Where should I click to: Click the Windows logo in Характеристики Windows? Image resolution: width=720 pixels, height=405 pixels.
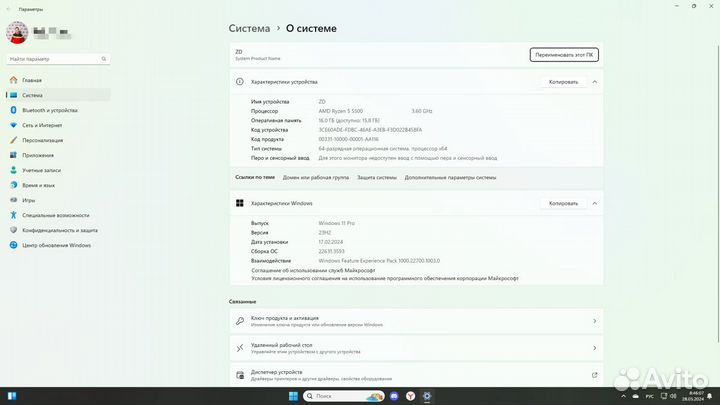click(x=240, y=203)
